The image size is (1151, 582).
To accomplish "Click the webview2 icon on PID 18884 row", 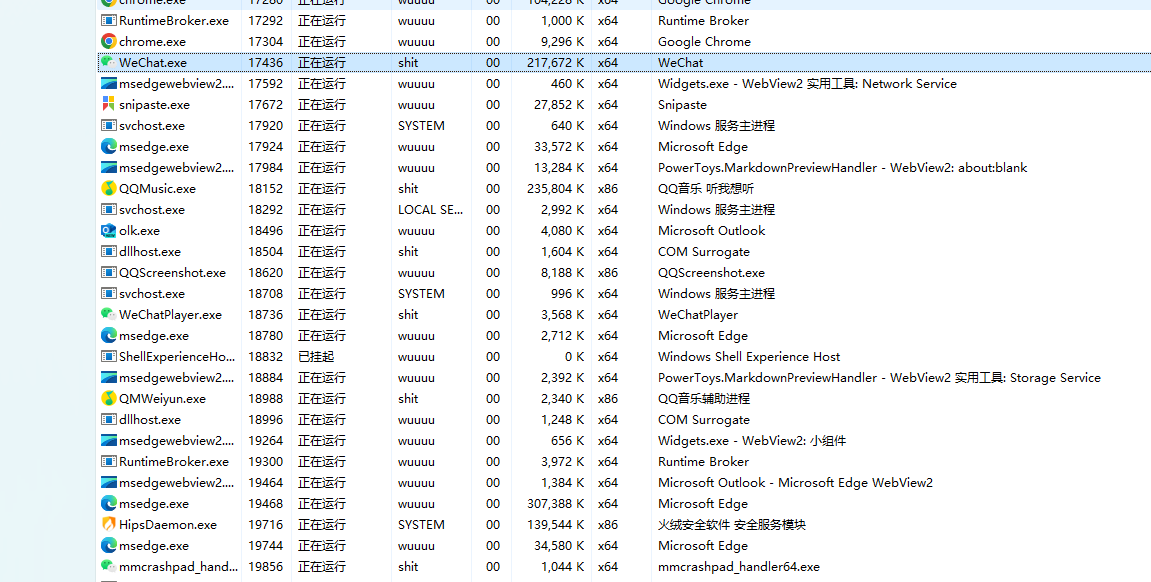I will (109, 377).
